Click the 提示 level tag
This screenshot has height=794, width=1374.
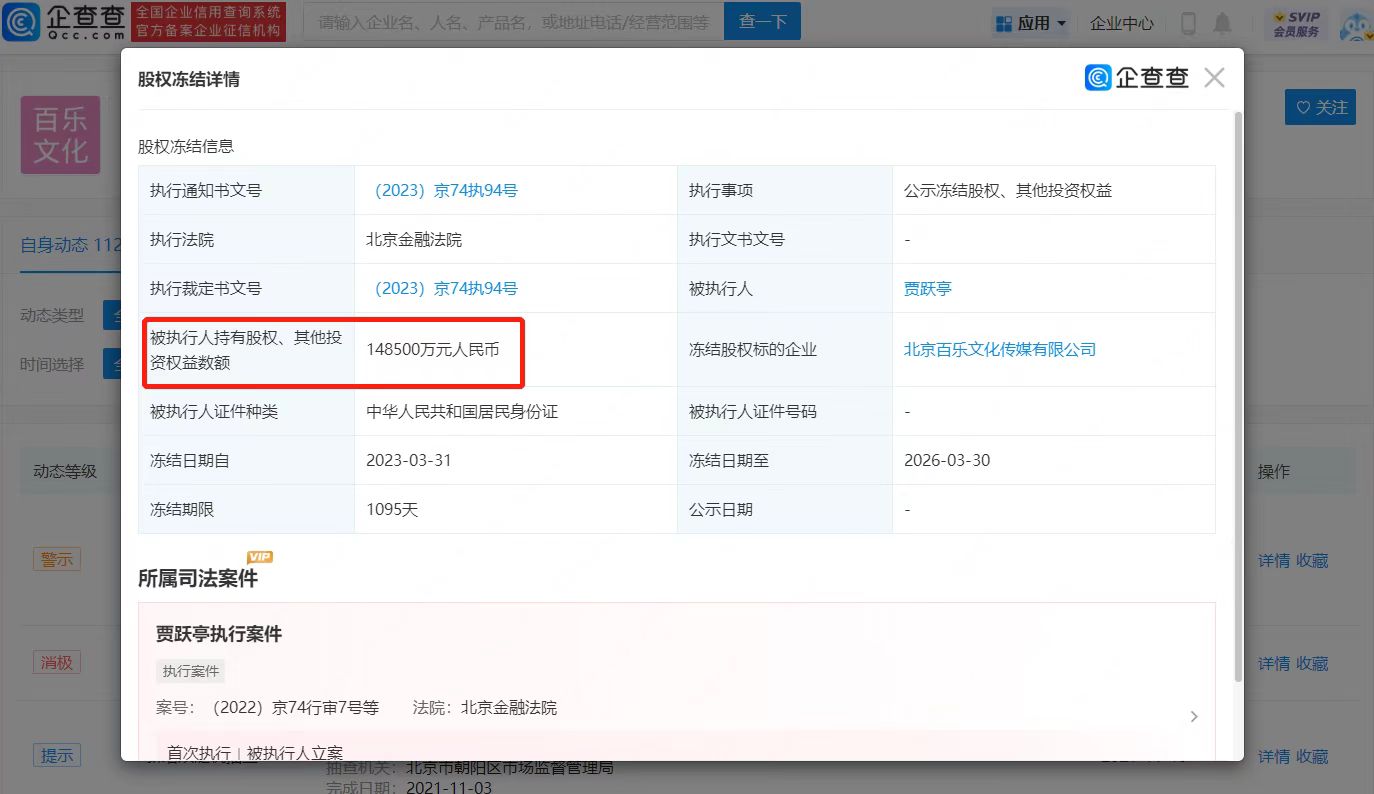tap(57, 756)
